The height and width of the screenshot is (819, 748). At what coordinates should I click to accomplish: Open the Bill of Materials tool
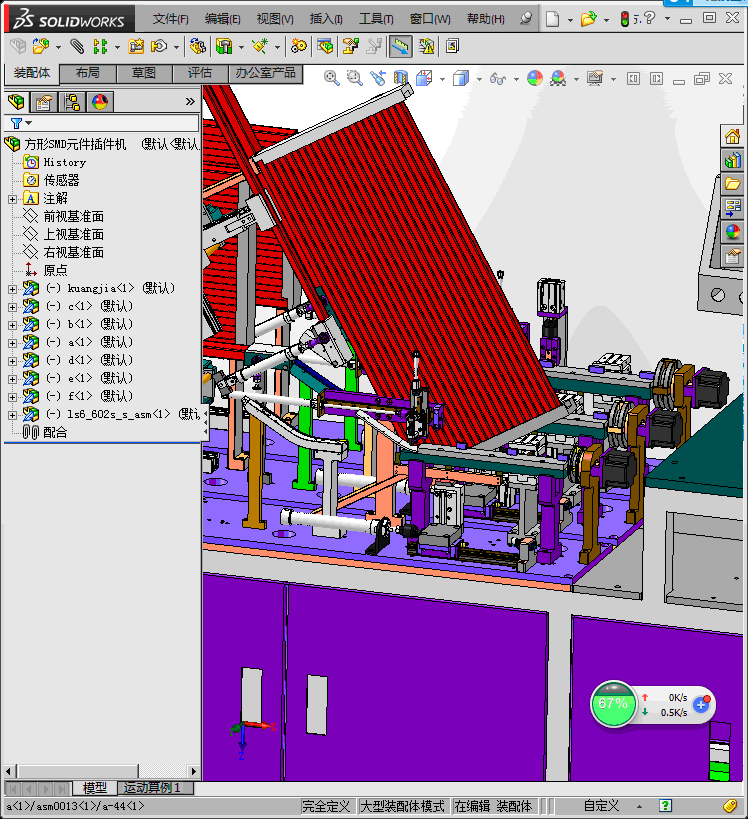click(x=325, y=46)
